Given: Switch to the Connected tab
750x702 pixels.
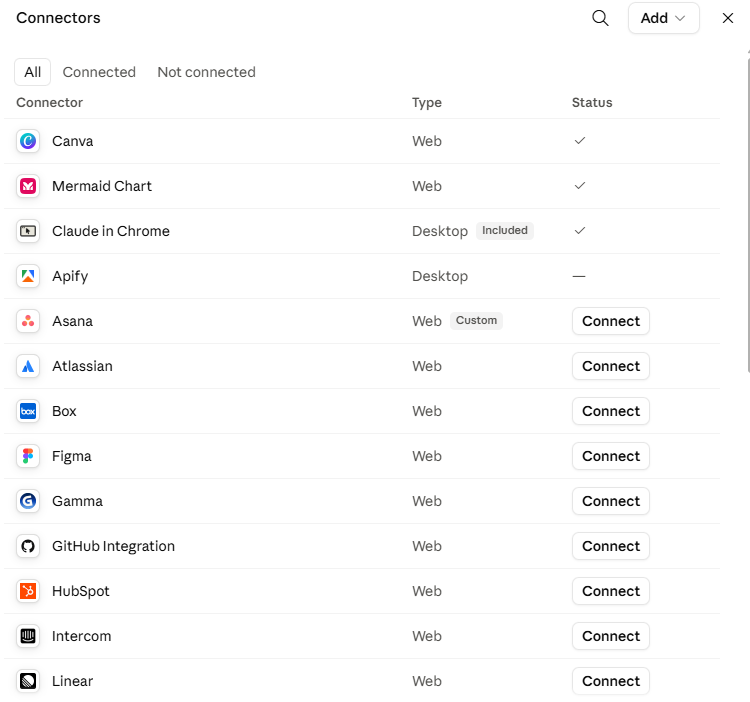Looking at the screenshot, I should click(x=99, y=72).
